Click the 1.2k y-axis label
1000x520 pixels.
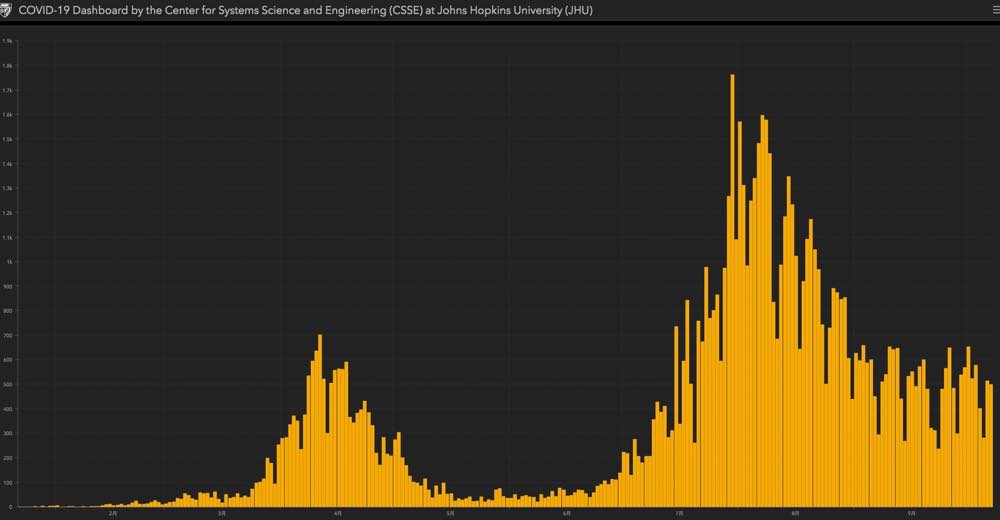(8, 212)
